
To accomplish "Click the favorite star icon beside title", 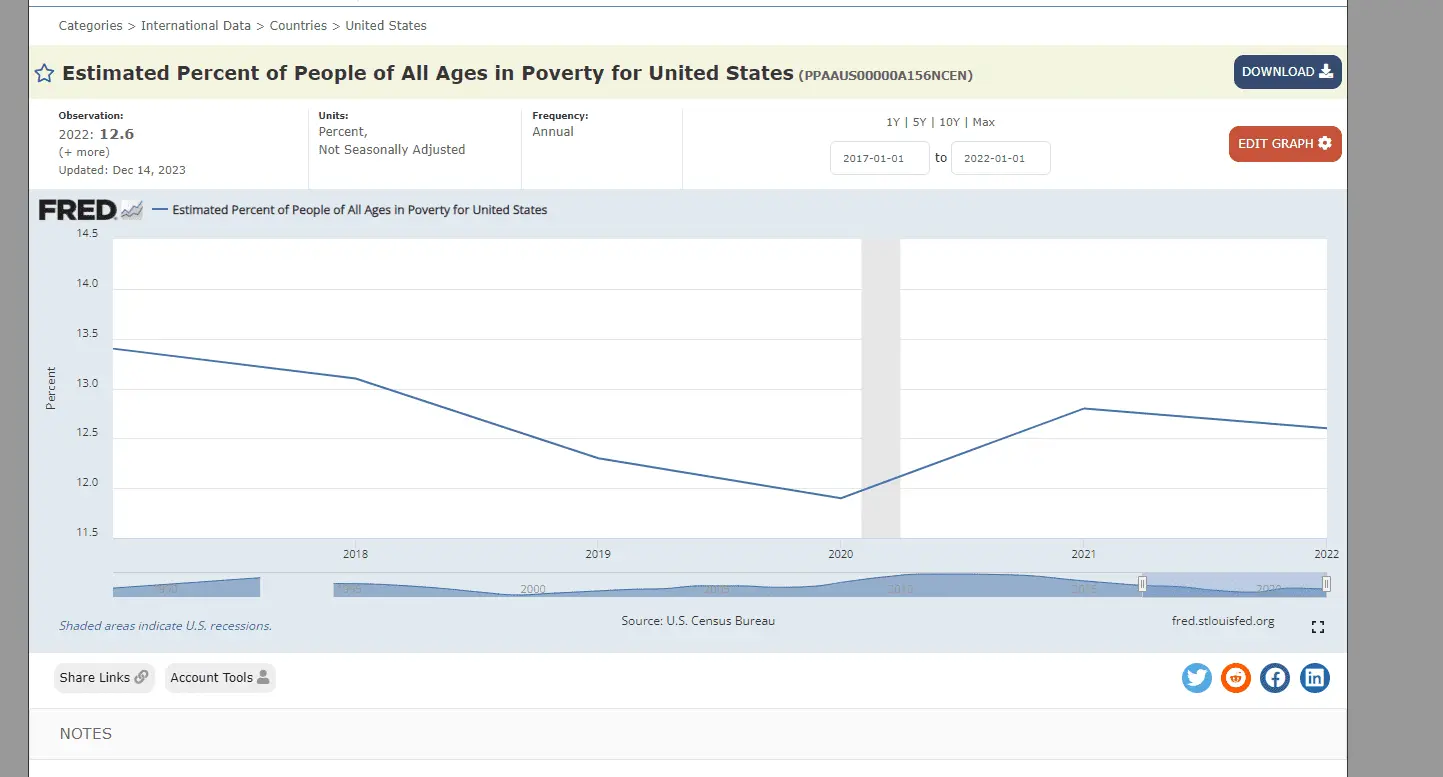I will tap(45, 73).
